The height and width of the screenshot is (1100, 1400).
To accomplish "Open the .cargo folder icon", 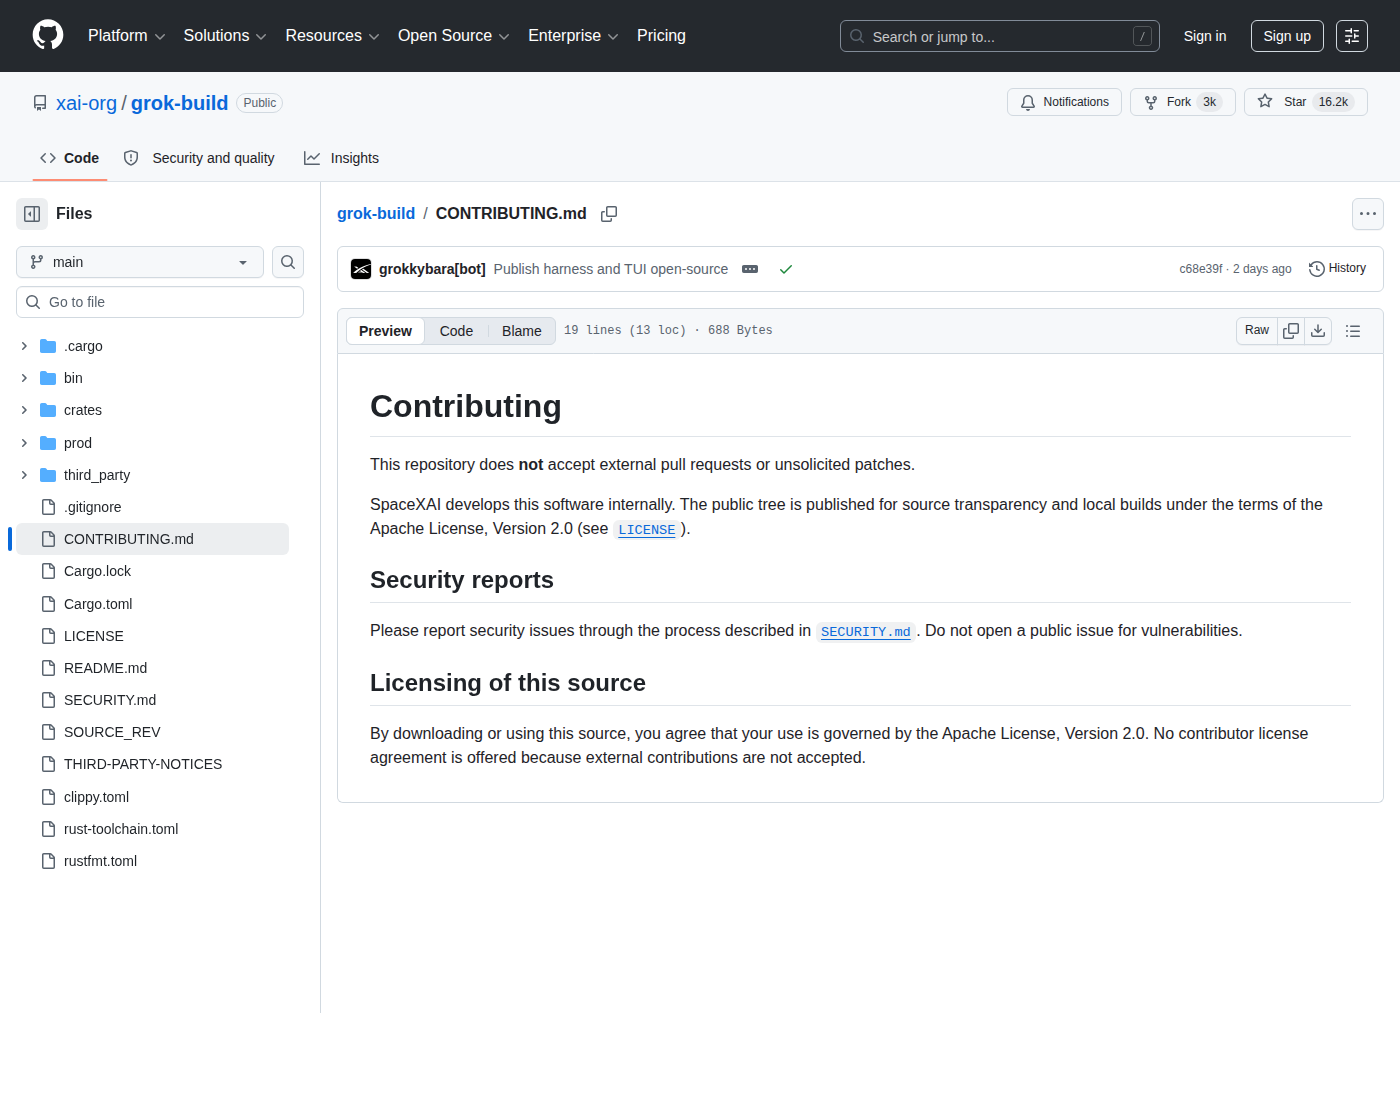I will click(48, 346).
